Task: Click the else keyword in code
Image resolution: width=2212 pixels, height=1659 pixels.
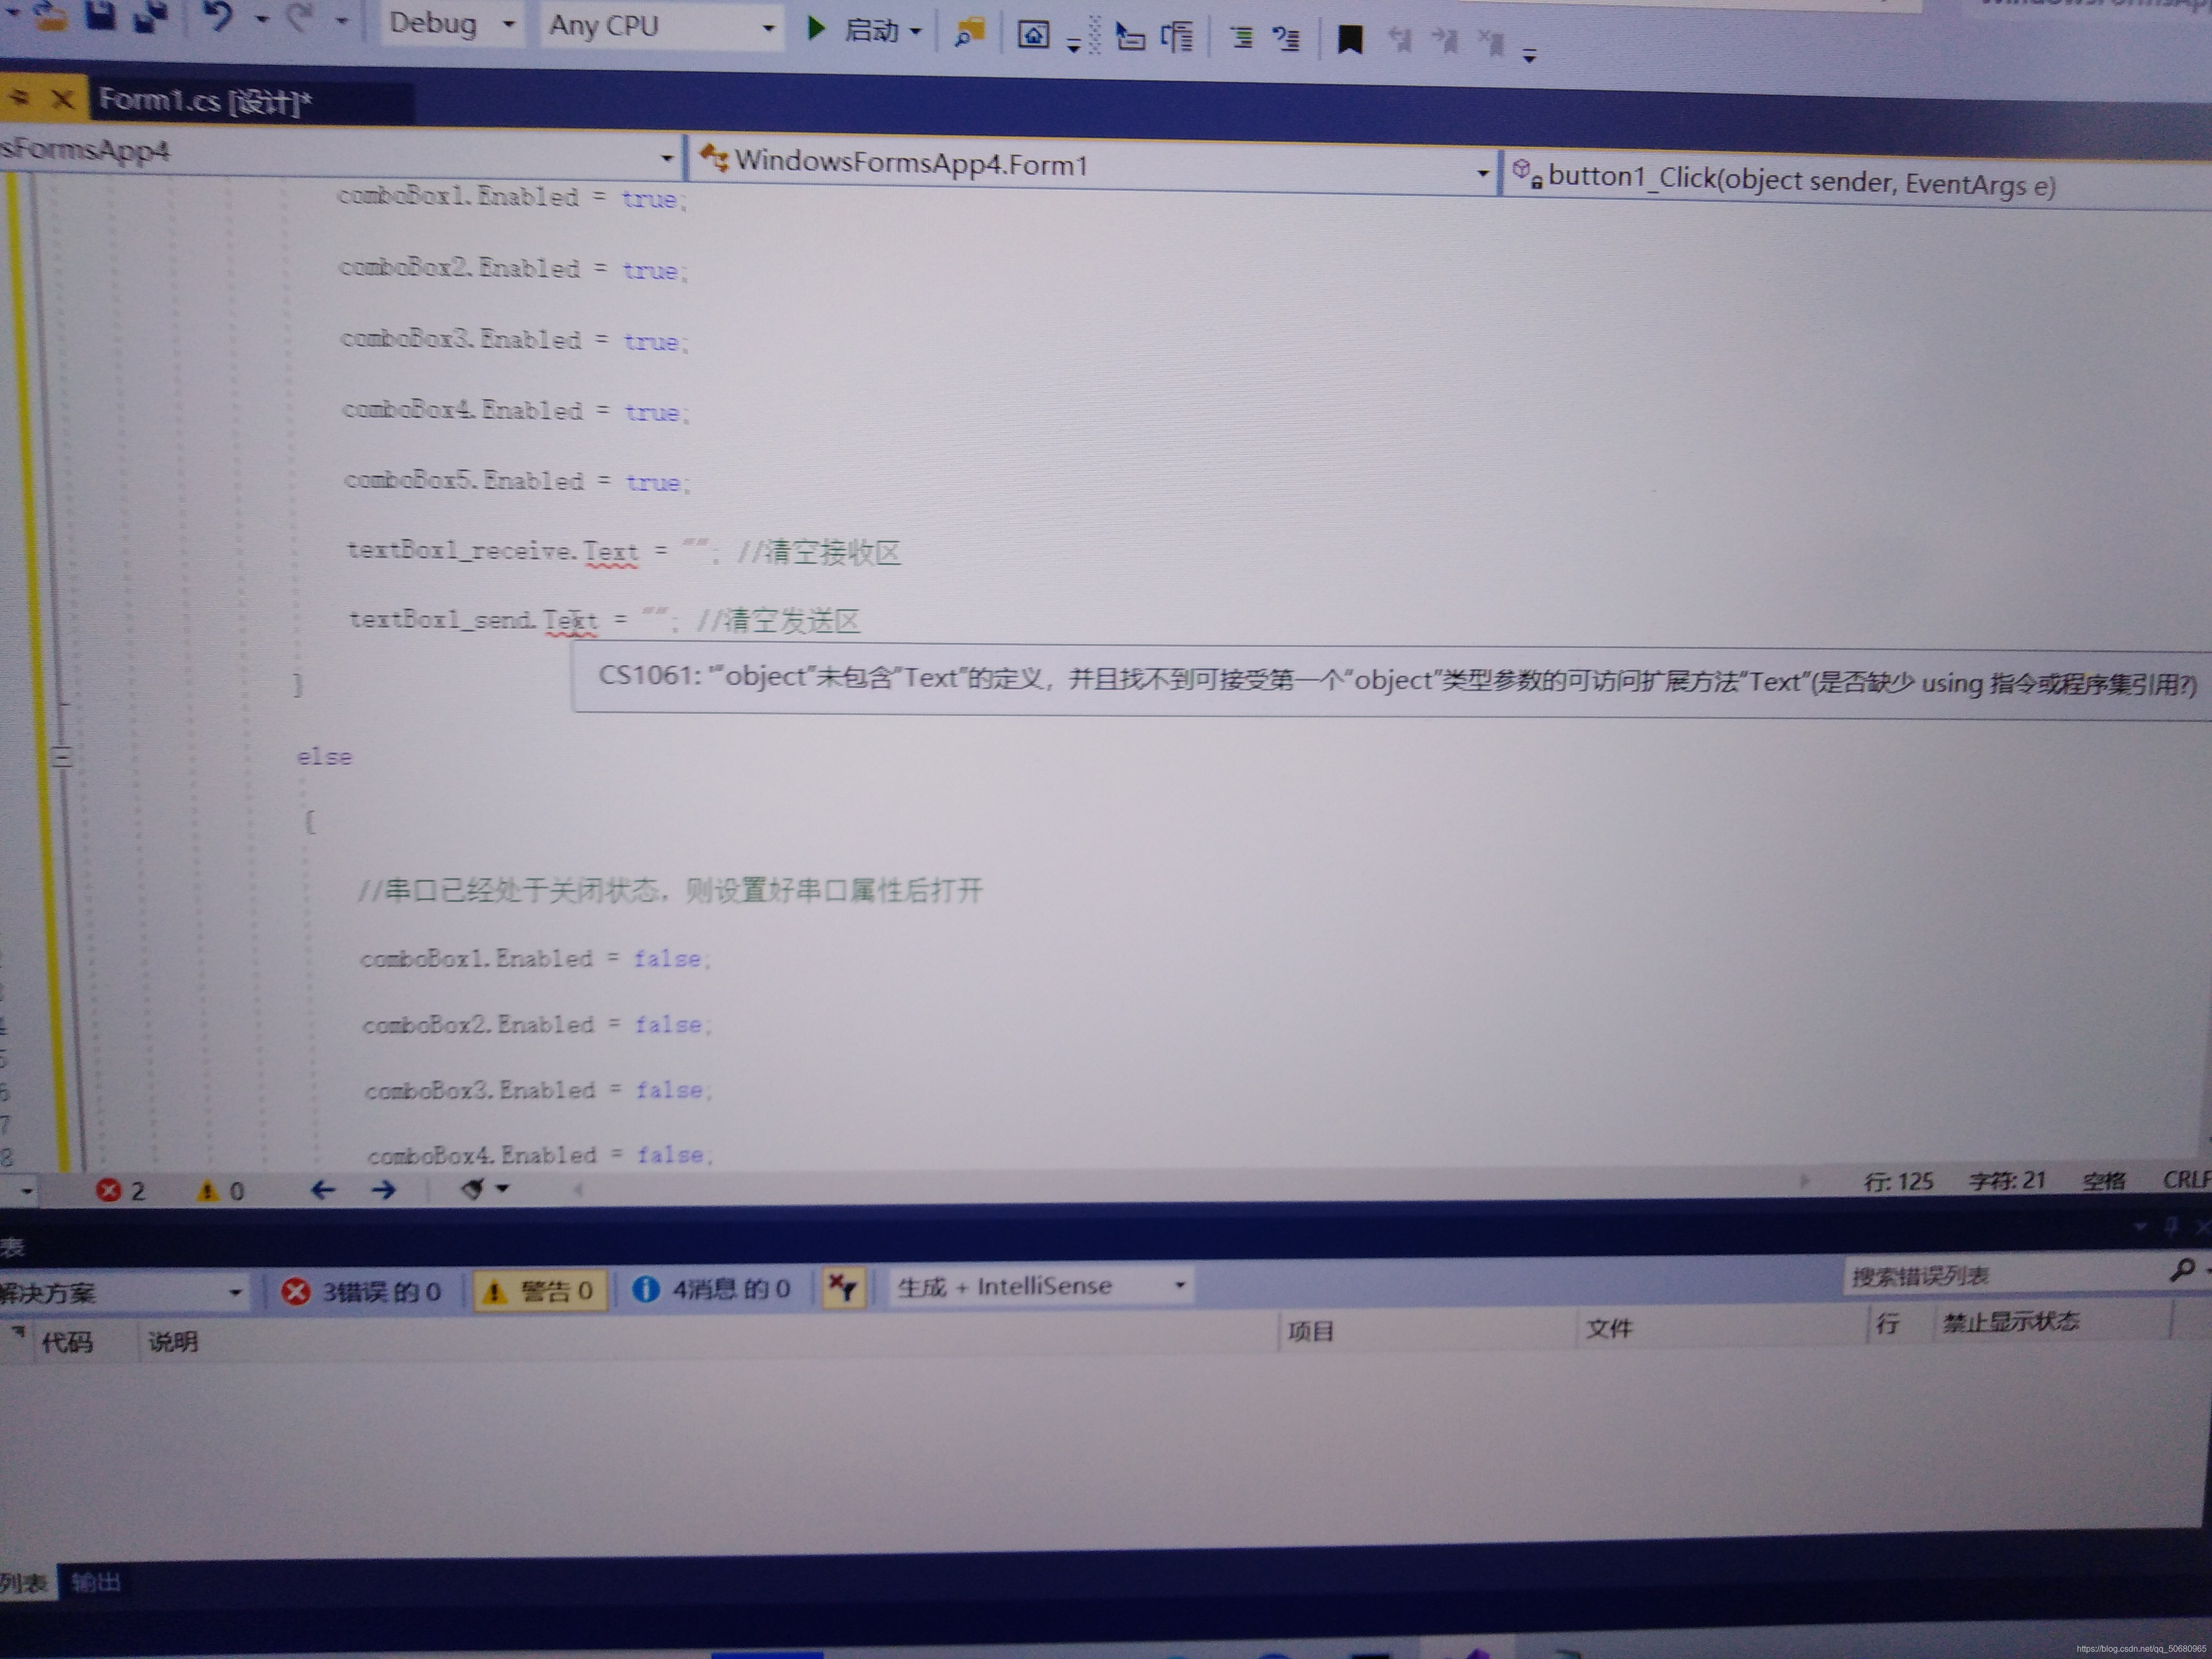Action: [x=324, y=757]
